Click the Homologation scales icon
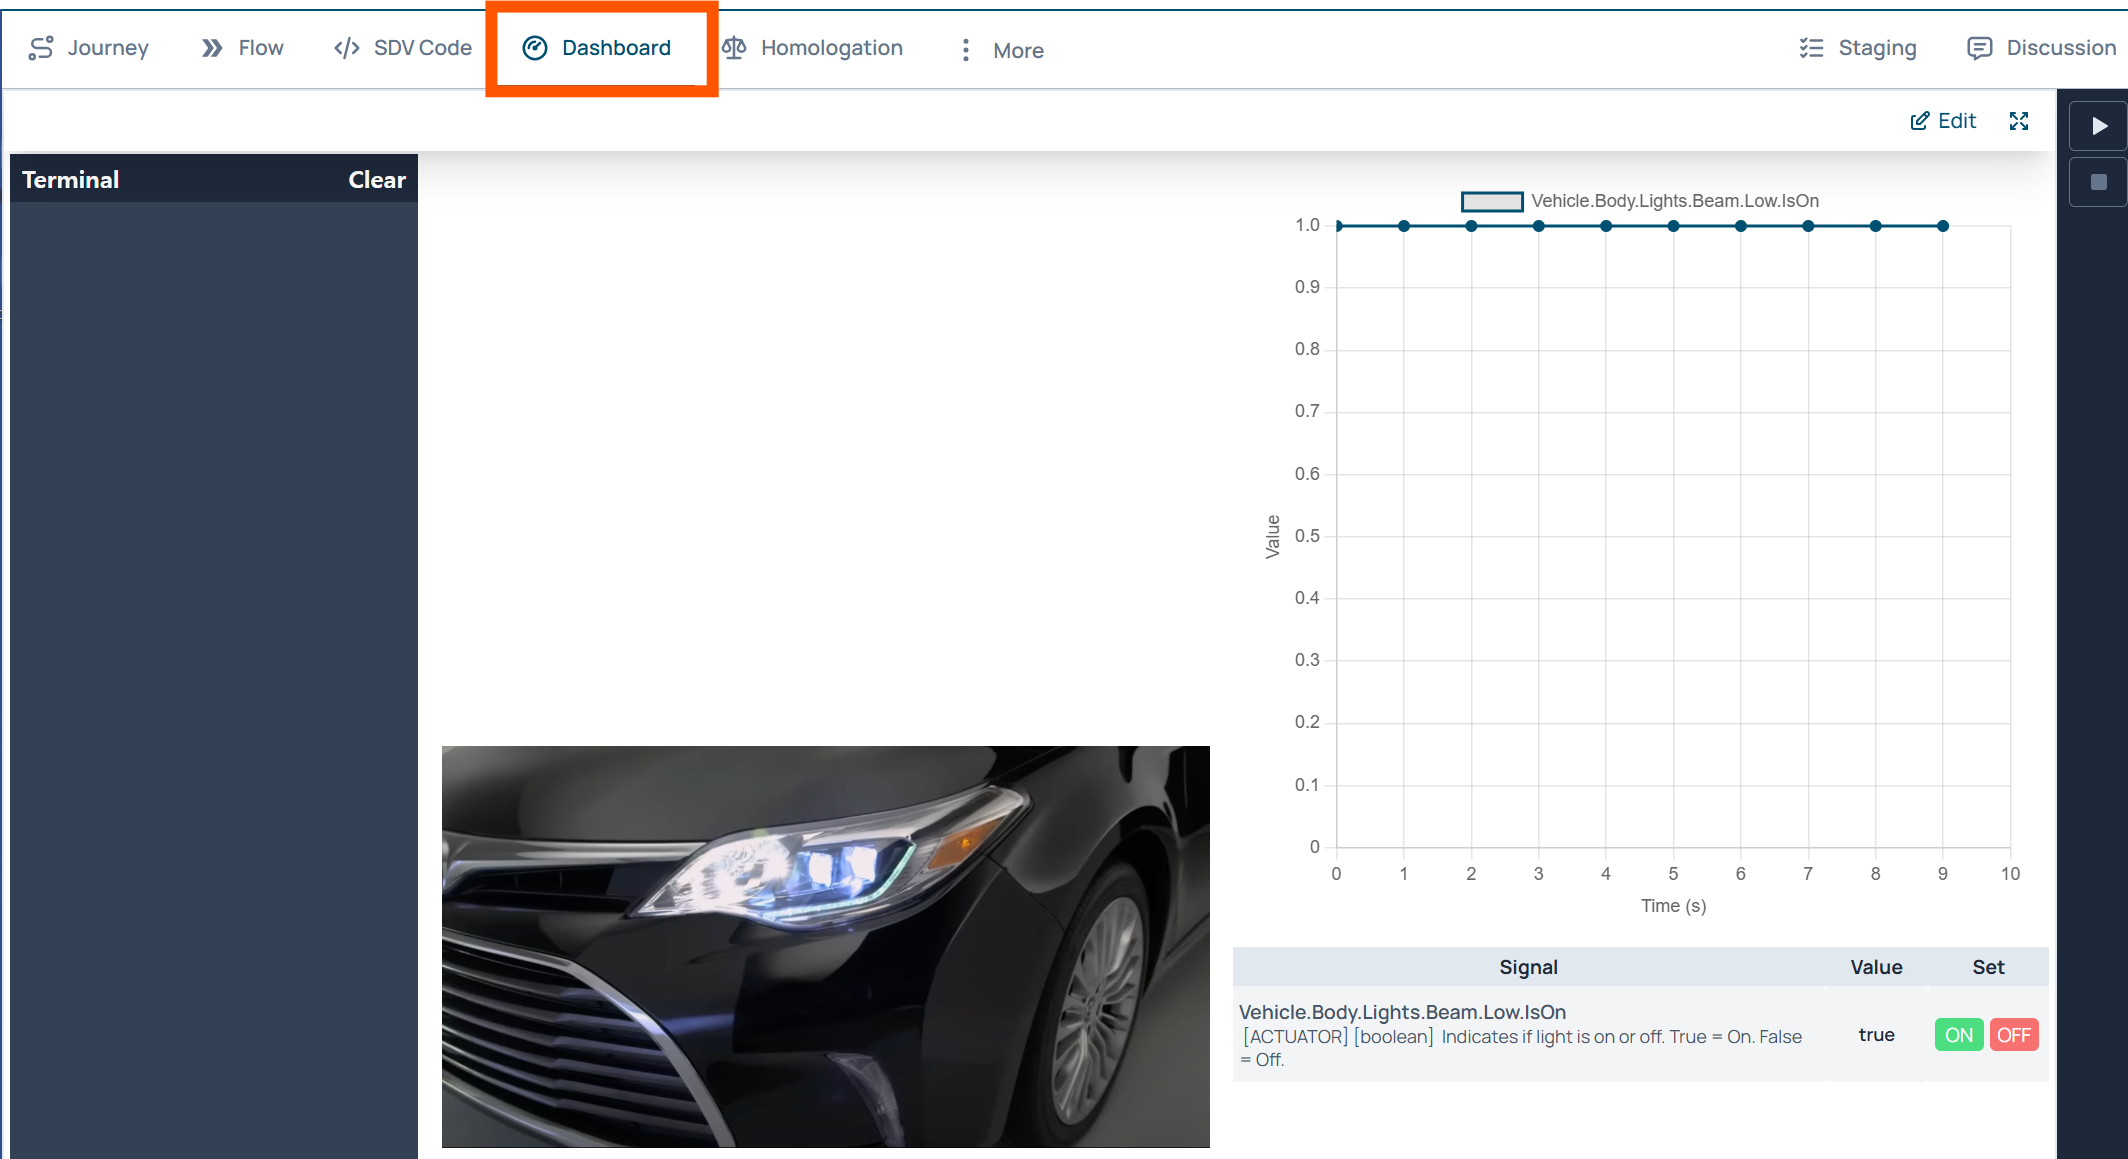Screen dimensions: 2128x1159 [735, 48]
